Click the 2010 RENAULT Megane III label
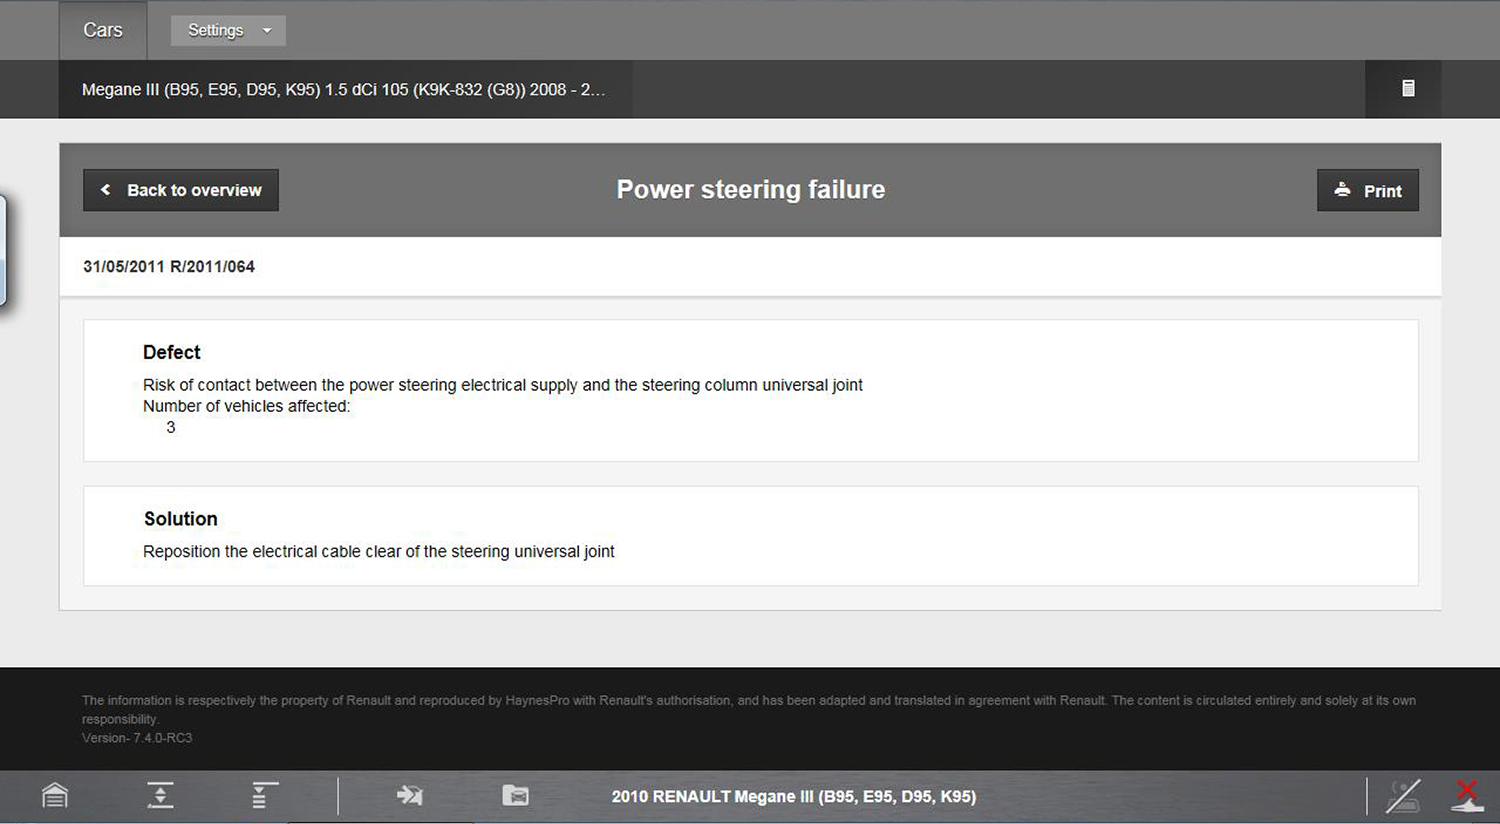This screenshot has height=824, width=1500. 793,797
